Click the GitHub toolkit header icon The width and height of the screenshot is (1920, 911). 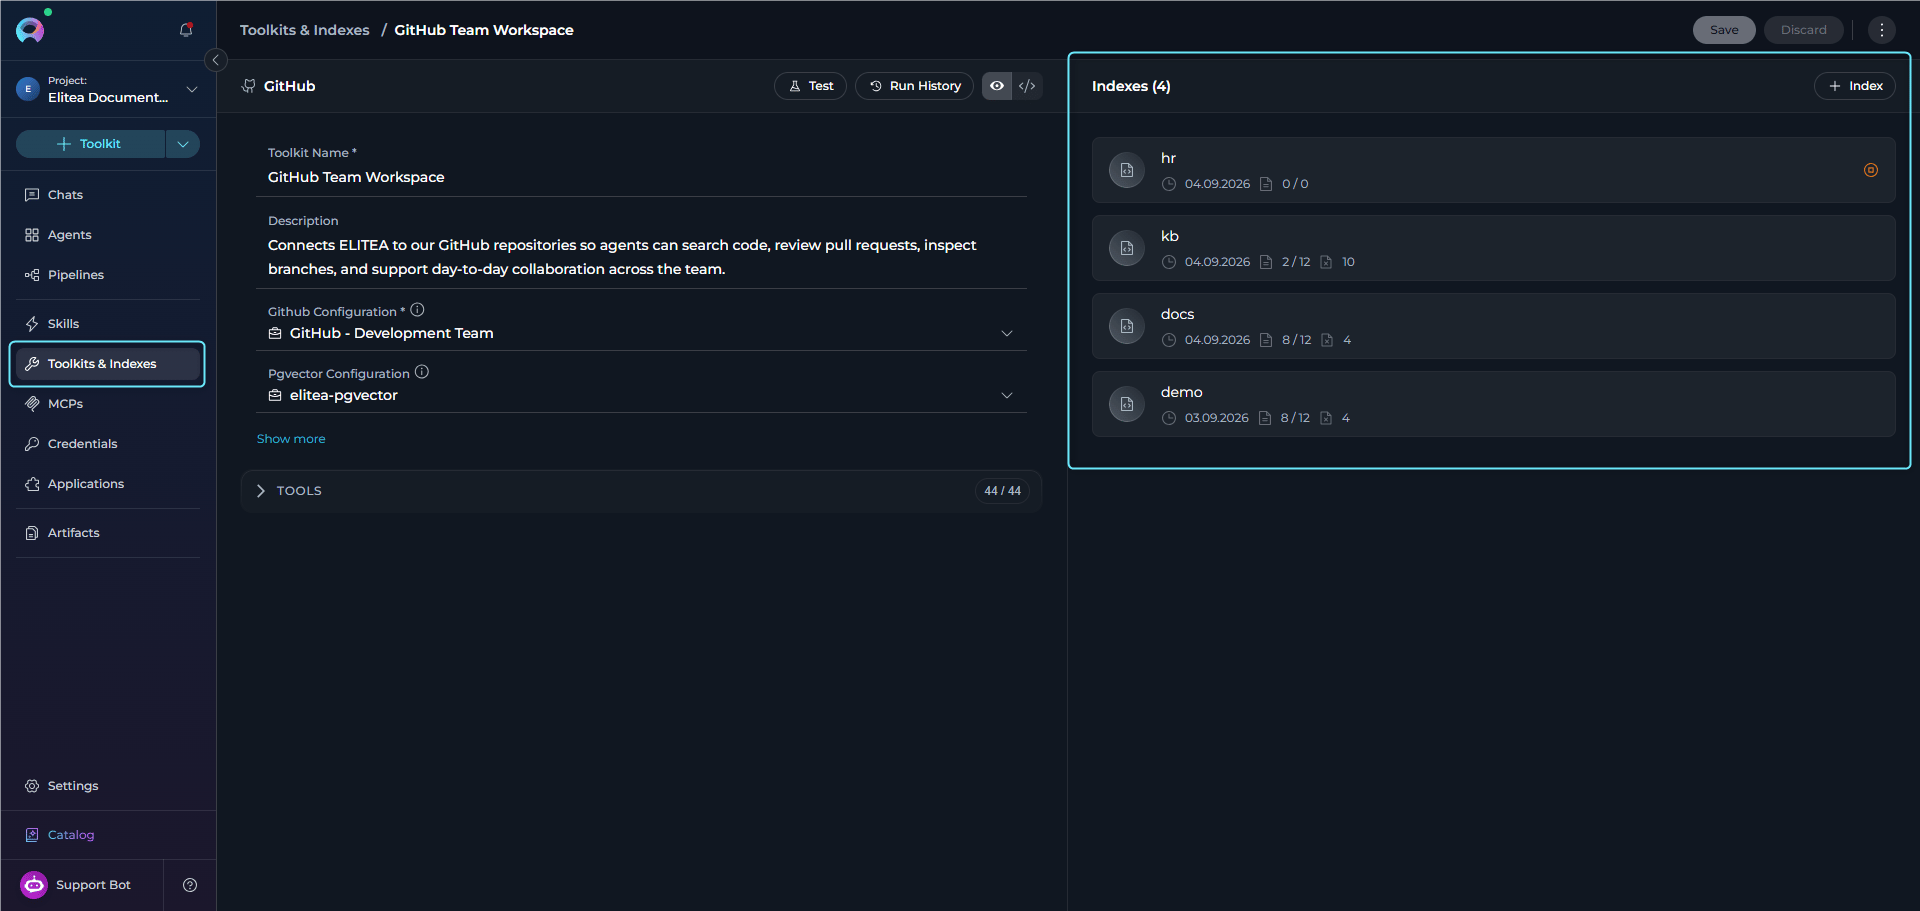(249, 86)
